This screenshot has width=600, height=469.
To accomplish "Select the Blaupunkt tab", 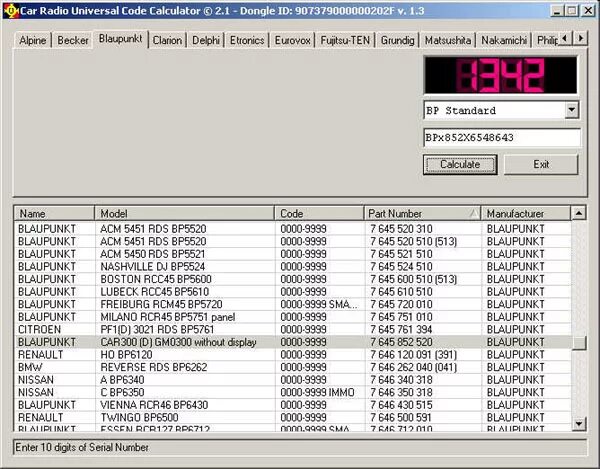I will [120, 39].
